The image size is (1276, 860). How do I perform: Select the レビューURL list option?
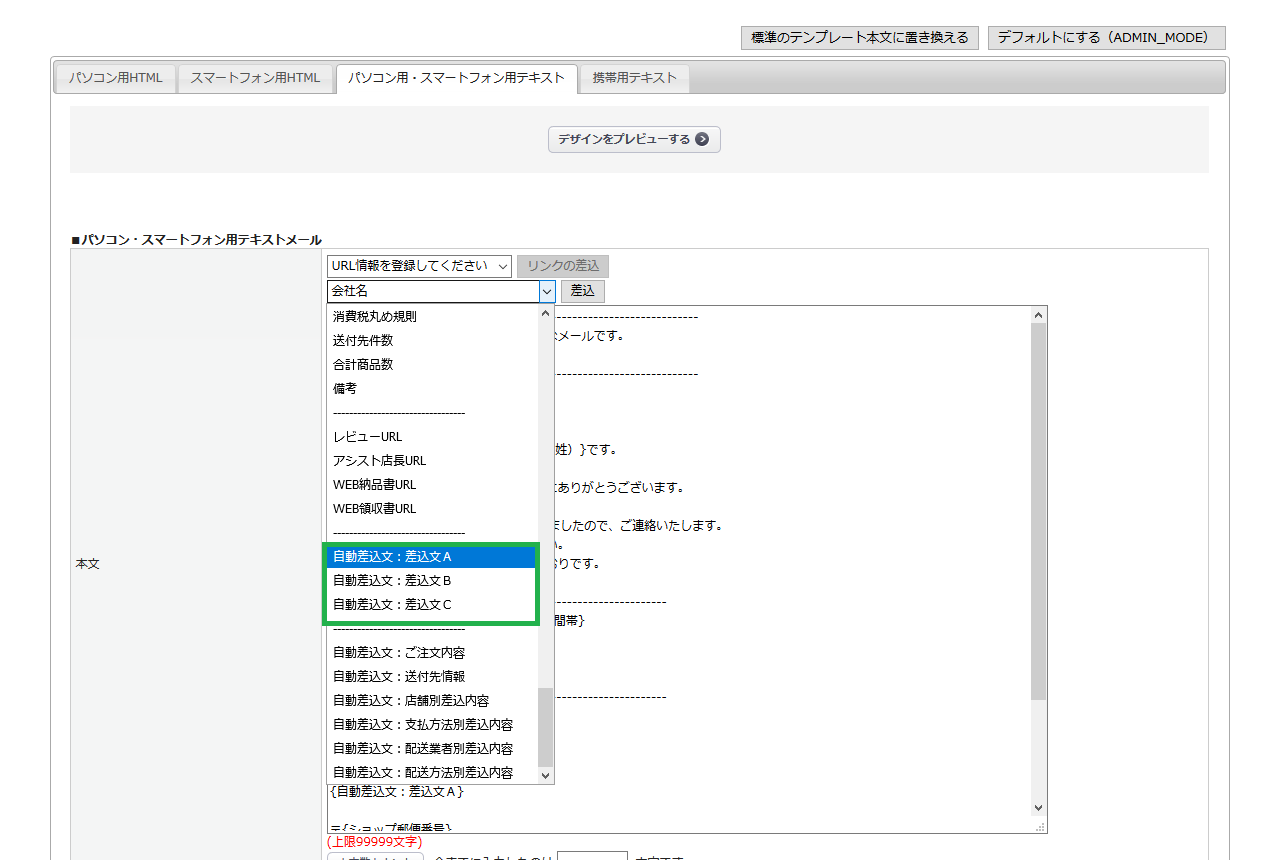pyautogui.click(x=367, y=437)
